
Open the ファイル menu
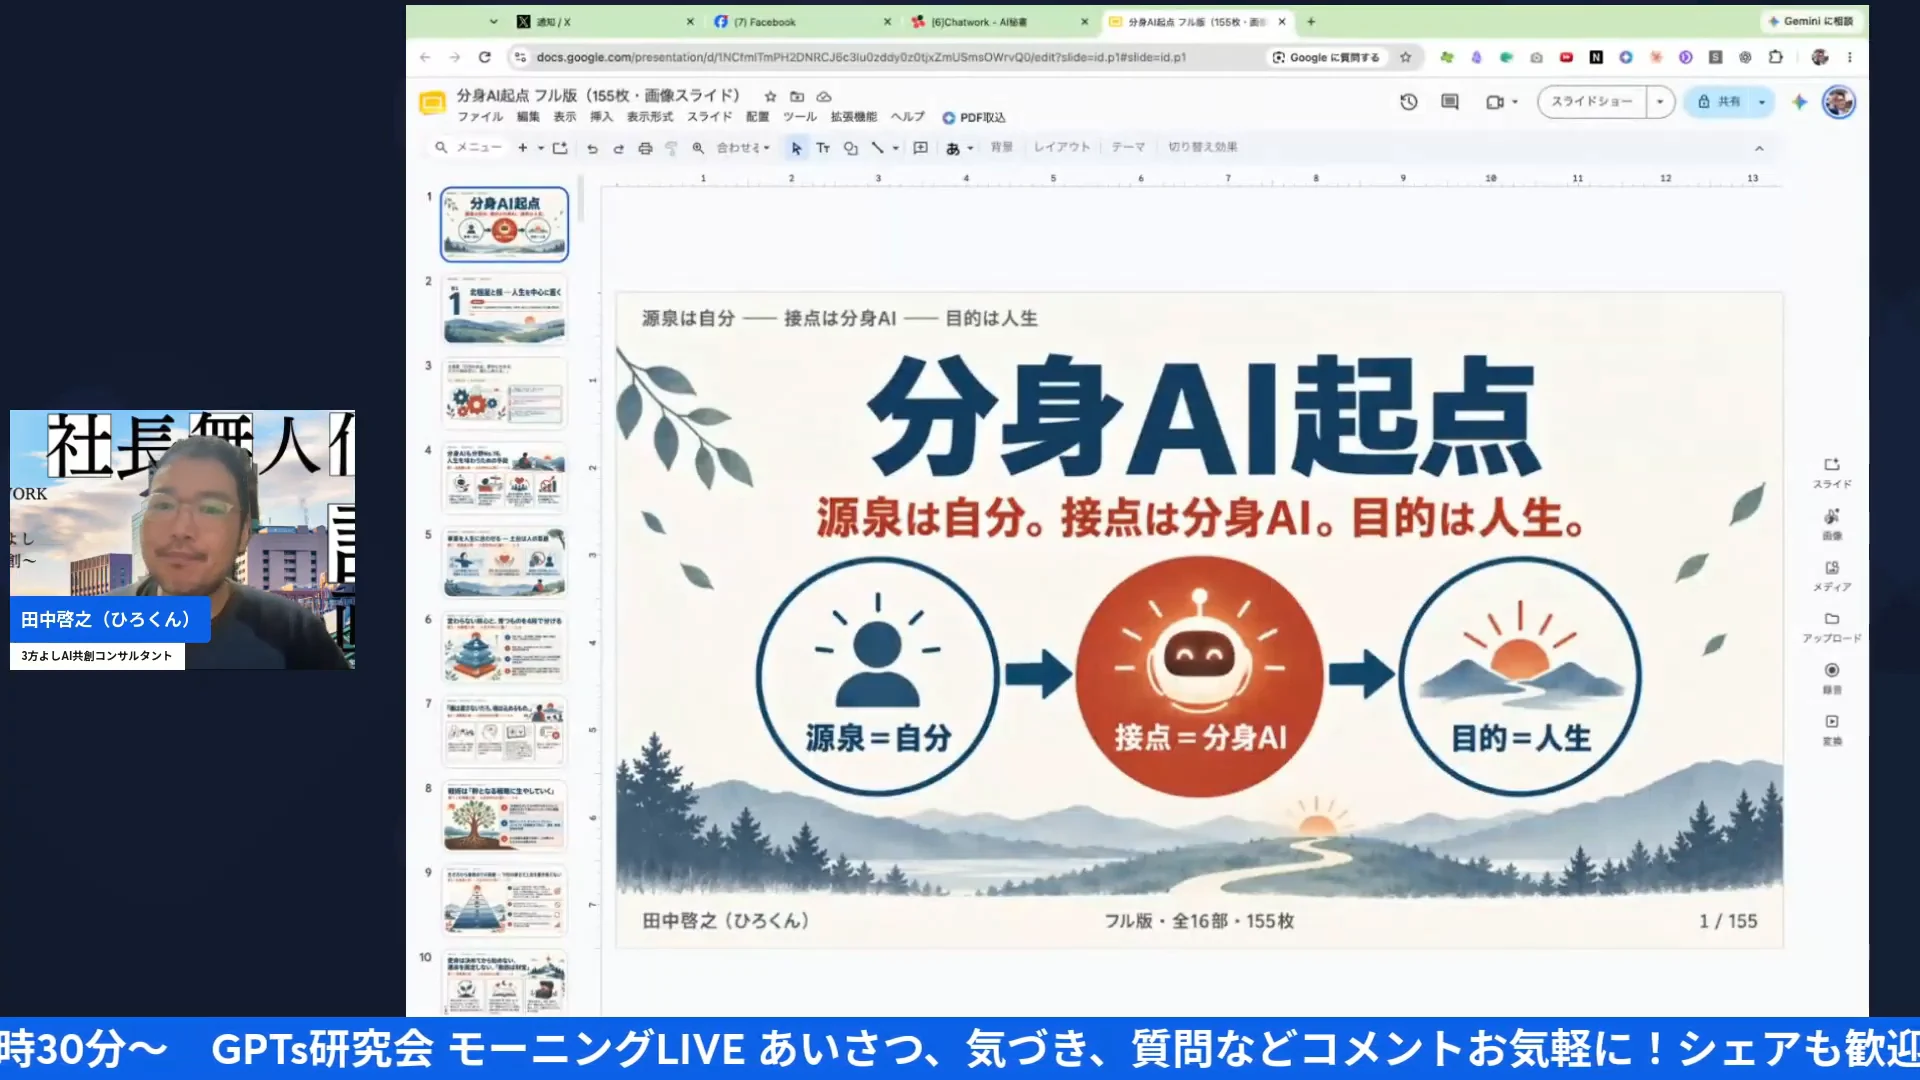click(x=480, y=117)
